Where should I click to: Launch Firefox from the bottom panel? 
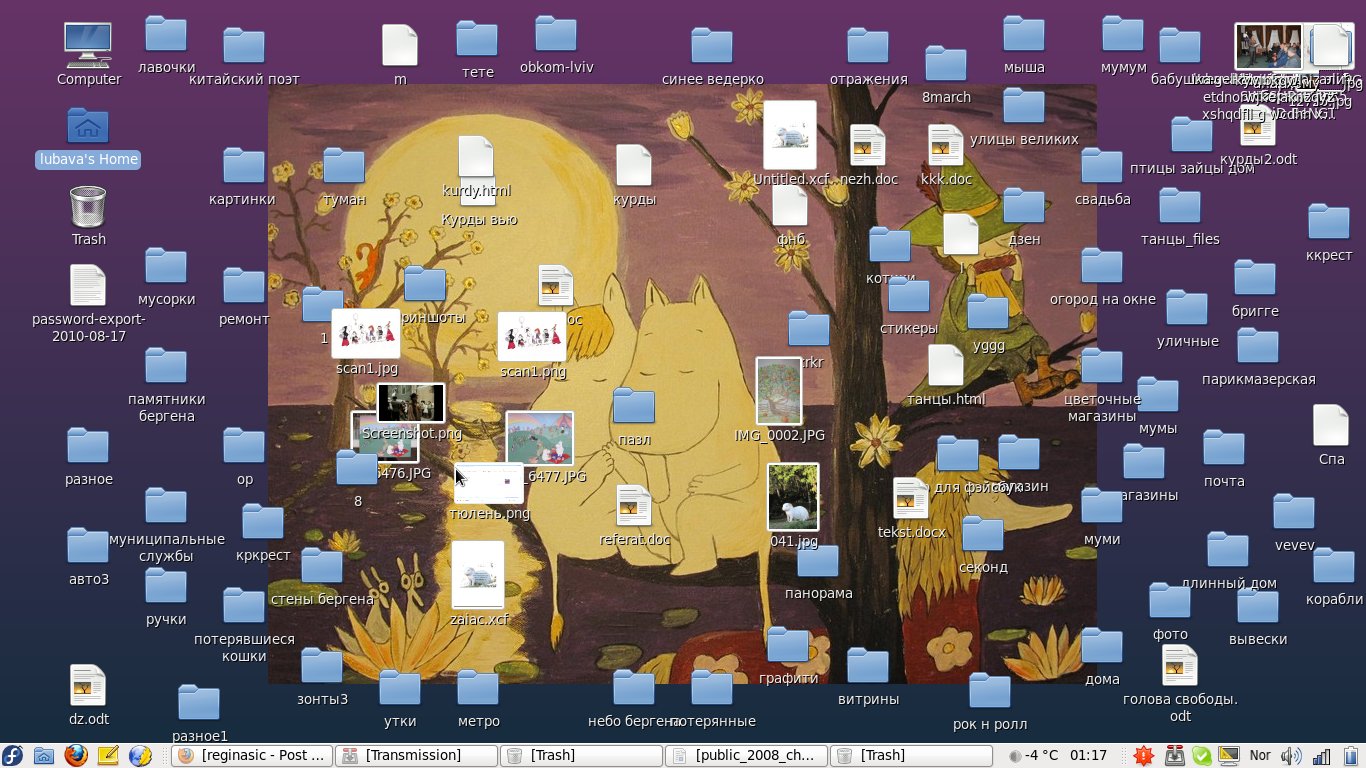[76, 755]
